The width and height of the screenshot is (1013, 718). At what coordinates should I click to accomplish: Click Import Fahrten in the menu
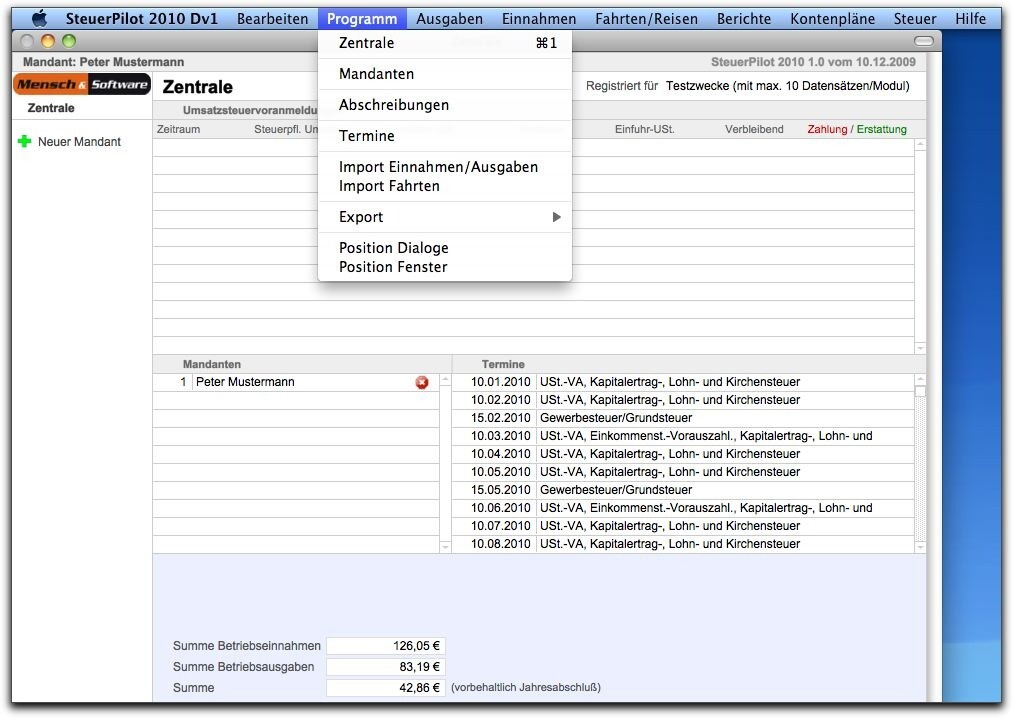389,186
